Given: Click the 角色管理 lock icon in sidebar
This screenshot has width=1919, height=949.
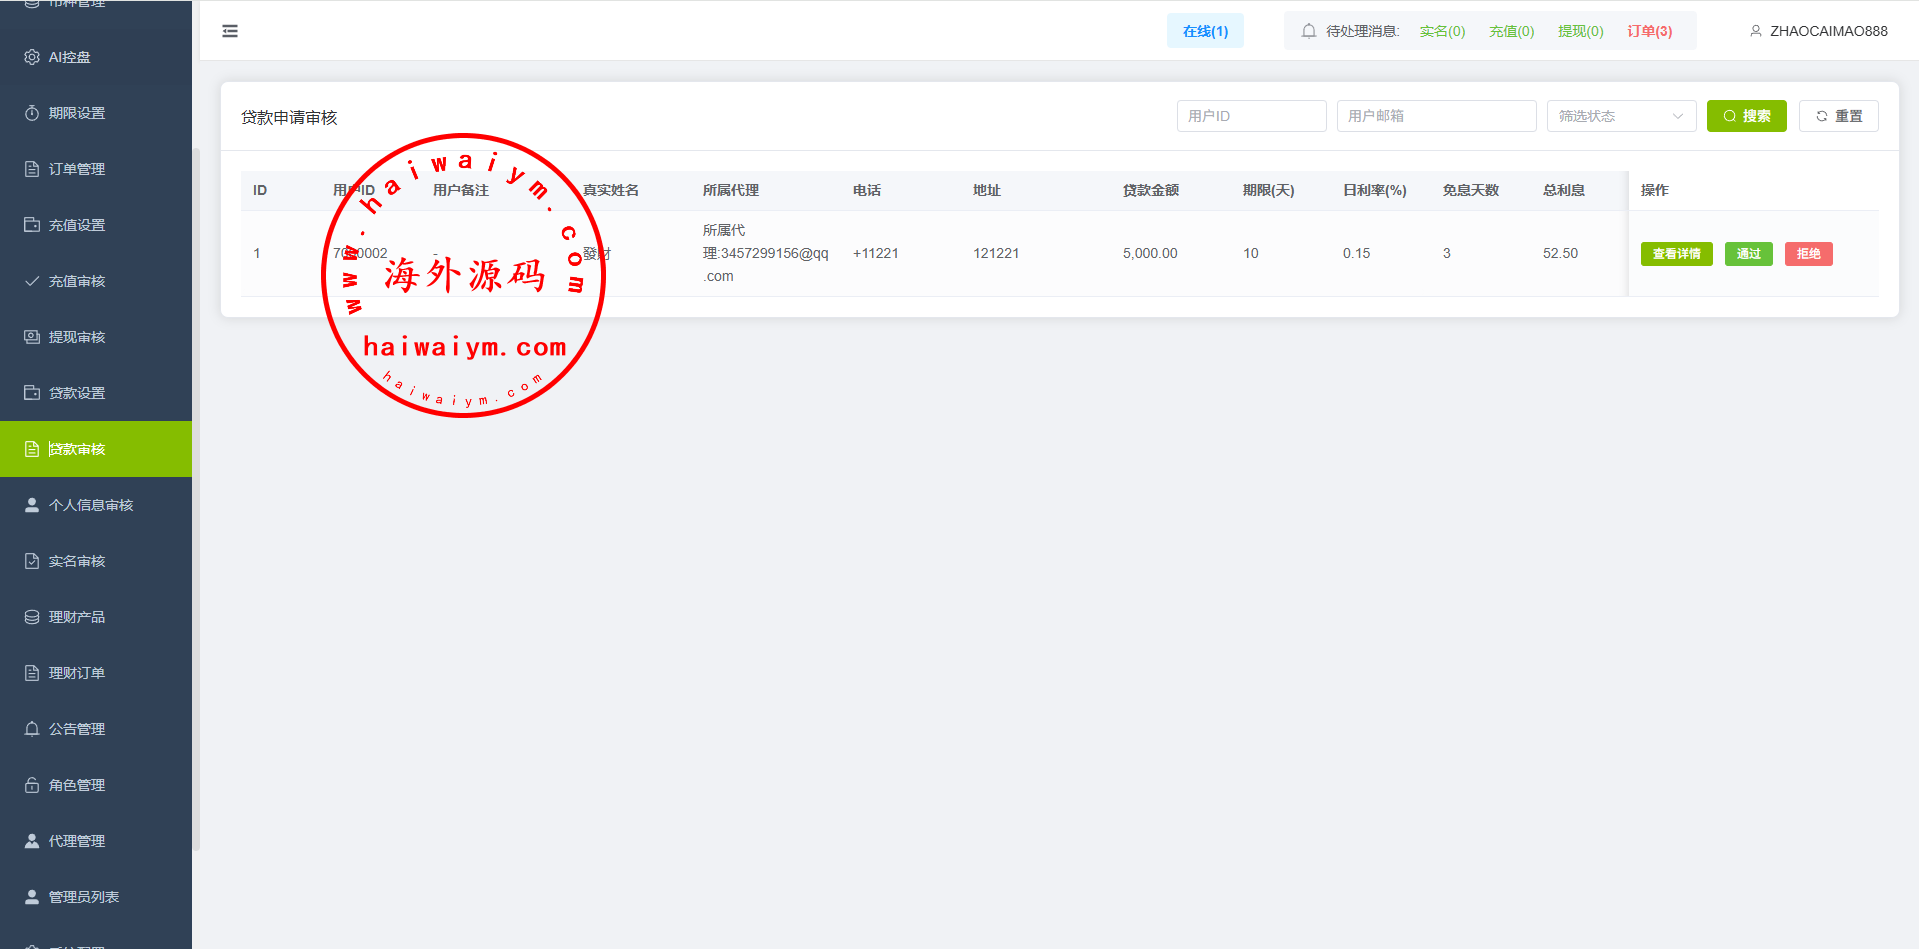Looking at the screenshot, I should pyautogui.click(x=32, y=785).
